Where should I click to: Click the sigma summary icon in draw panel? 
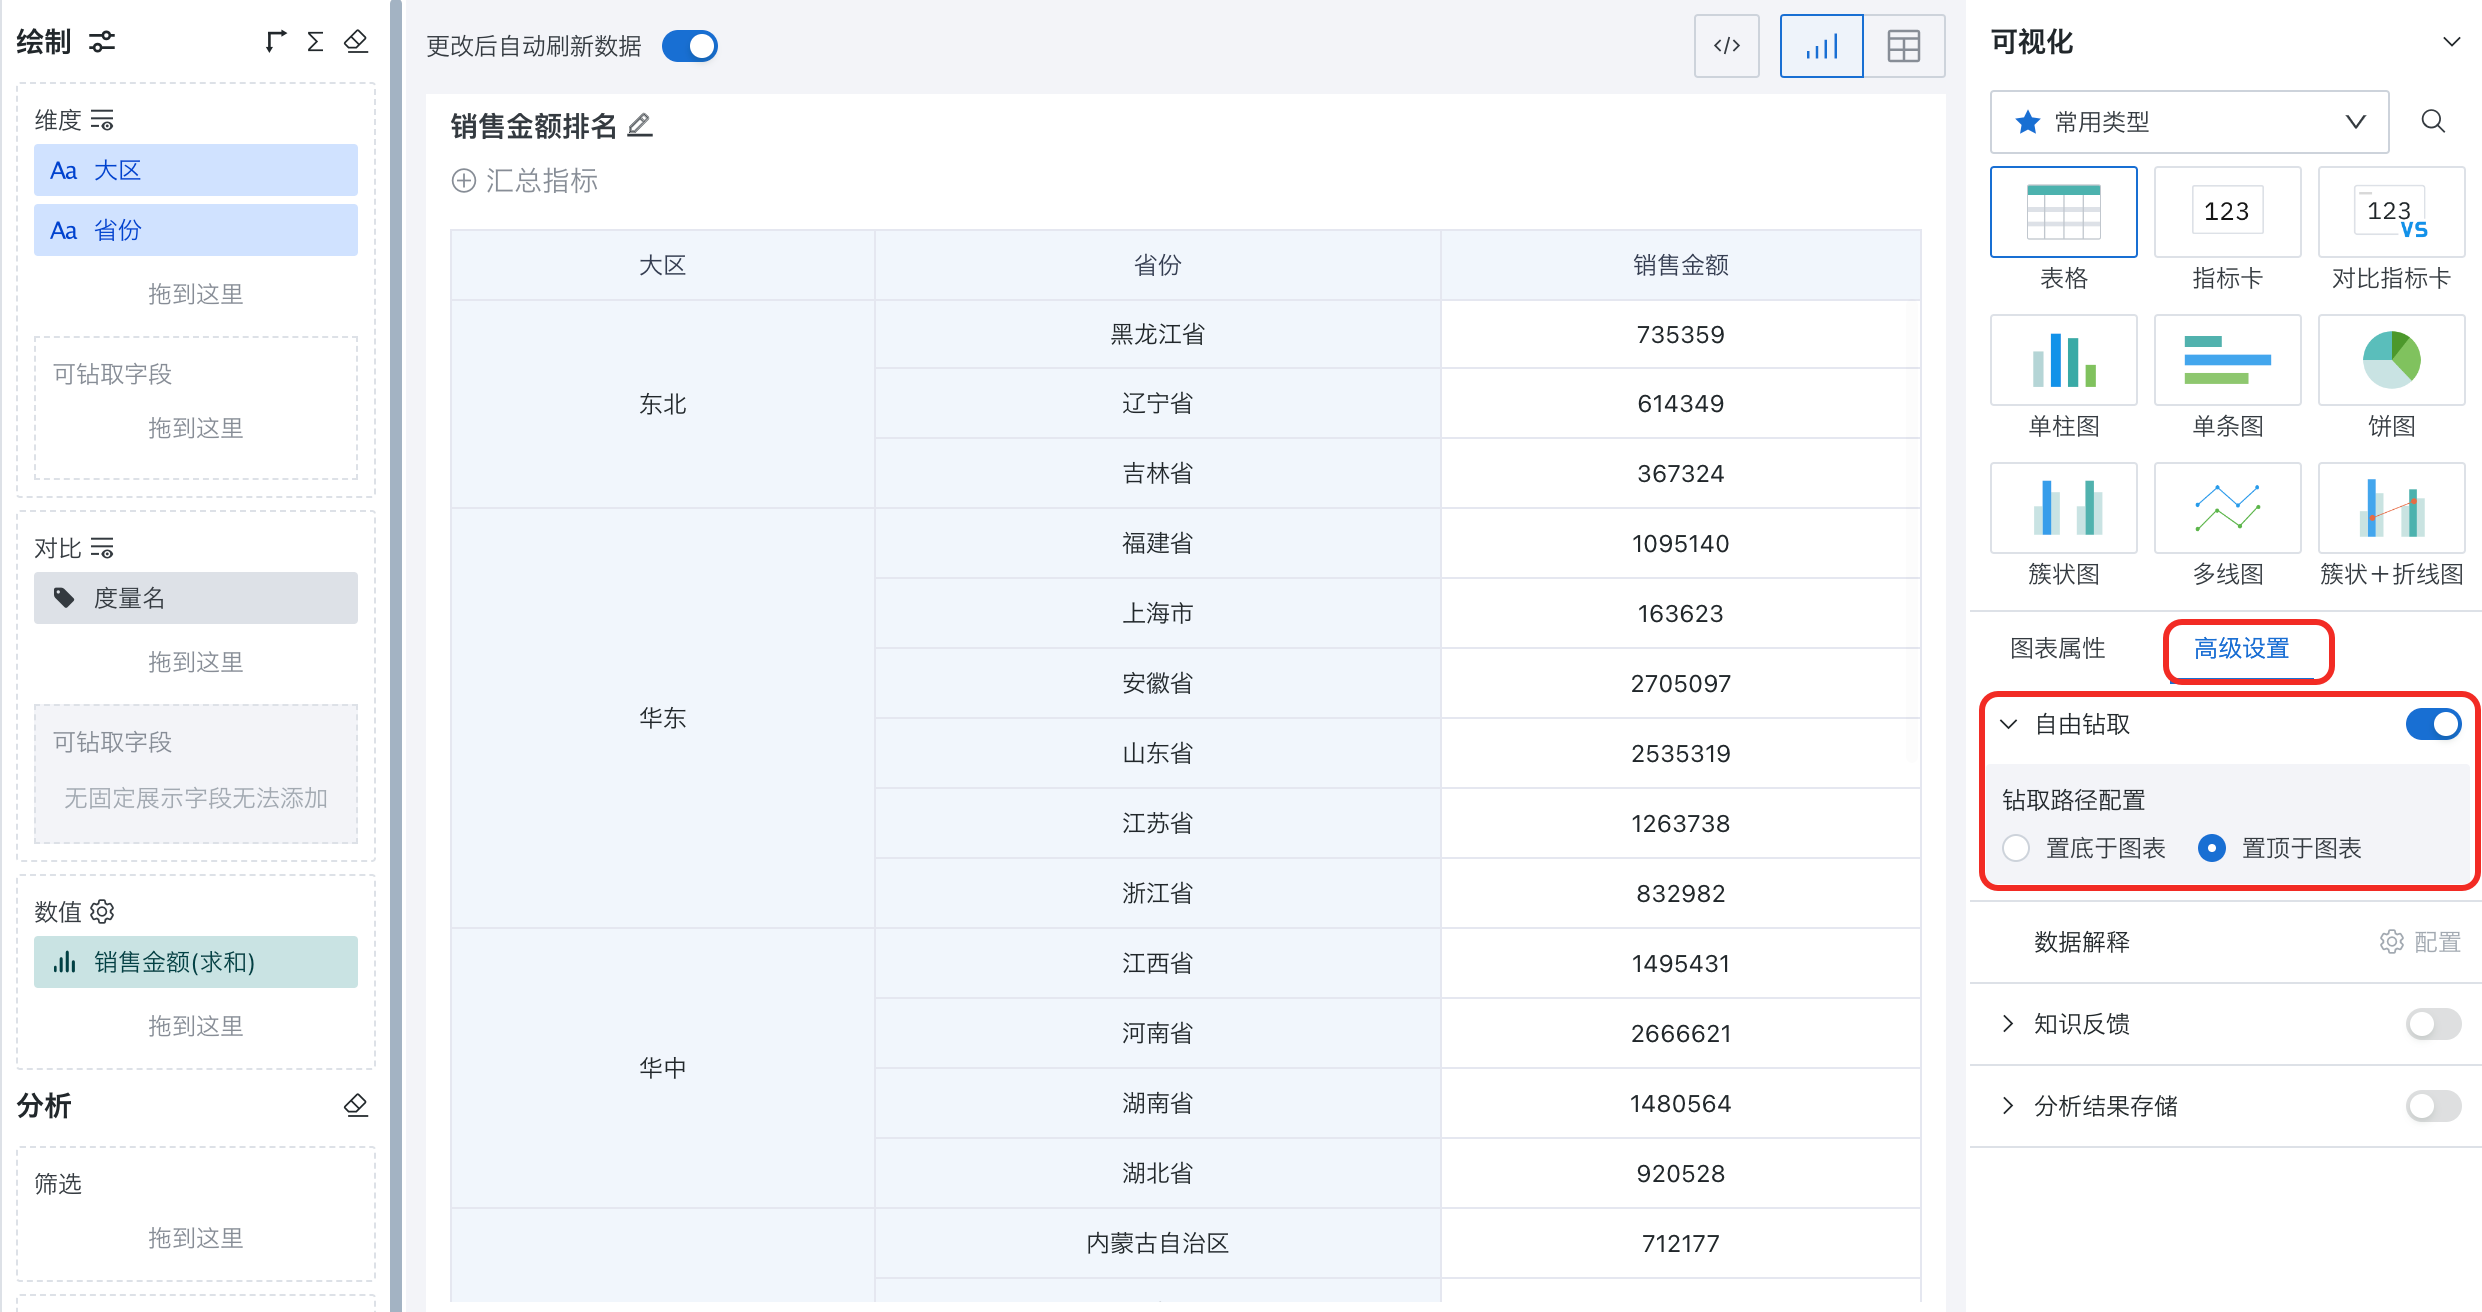pyautogui.click(x=315, y=41)
